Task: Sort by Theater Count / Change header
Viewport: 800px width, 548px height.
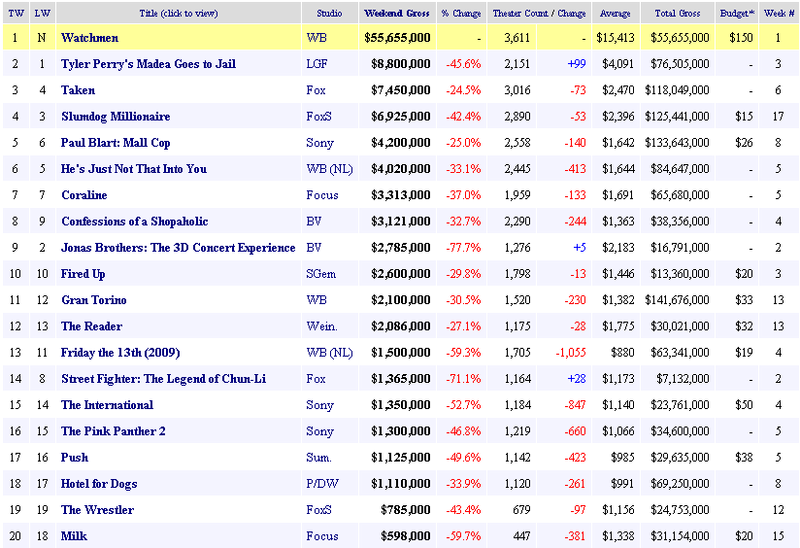Action: pyautogui.click(x=538, y=13)
